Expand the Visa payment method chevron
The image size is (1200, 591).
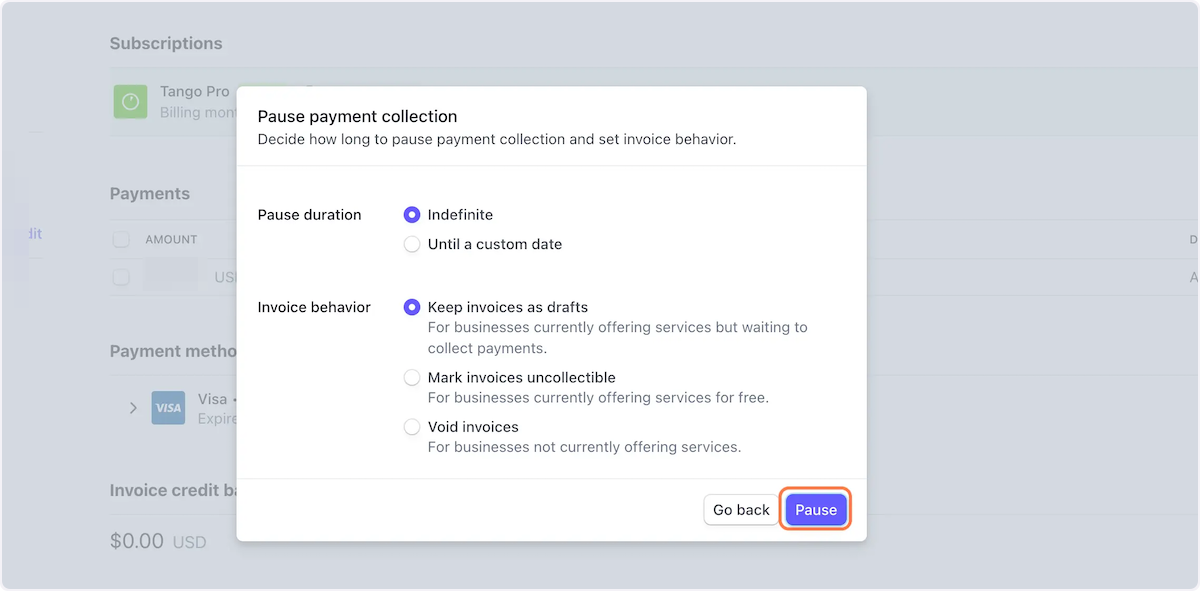coord(133,408)
